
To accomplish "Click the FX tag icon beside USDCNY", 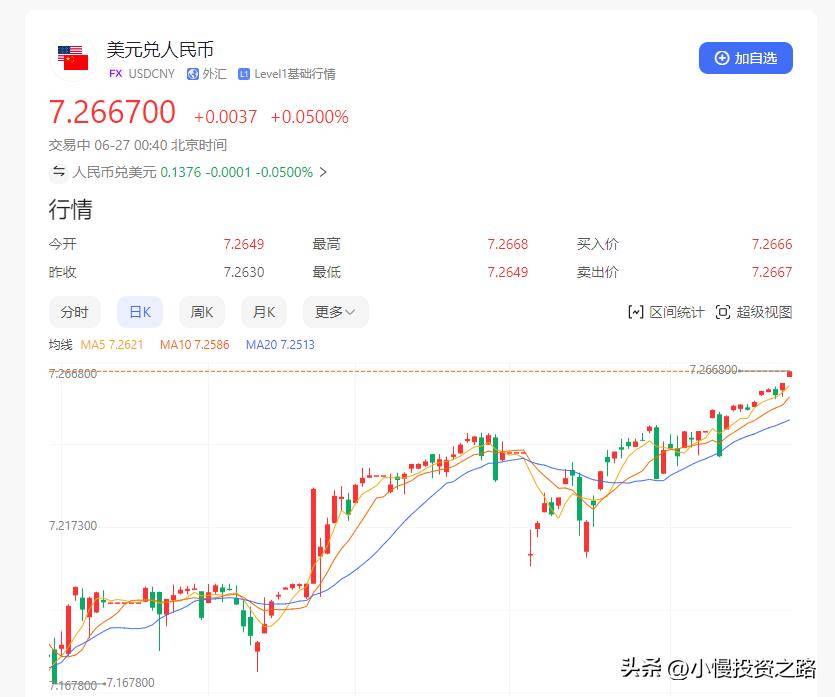I will 116,73.
